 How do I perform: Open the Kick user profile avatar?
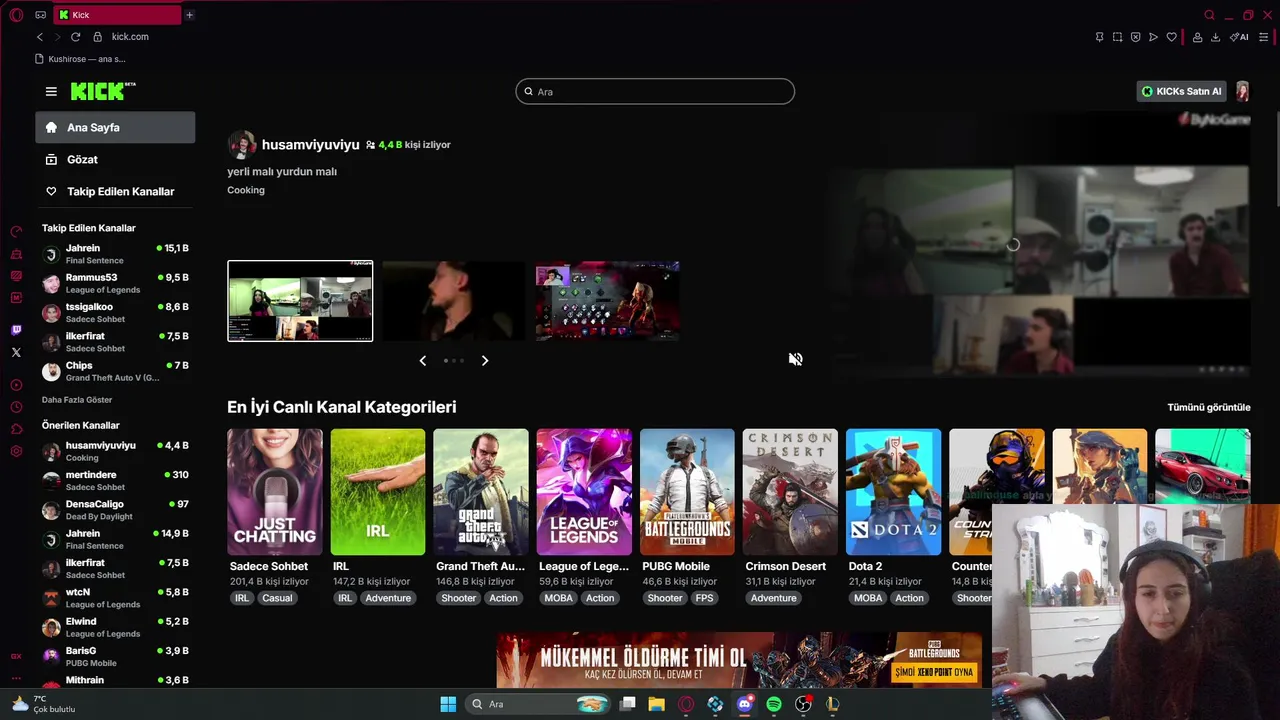pyautogui.click(x=1242, y=91)
